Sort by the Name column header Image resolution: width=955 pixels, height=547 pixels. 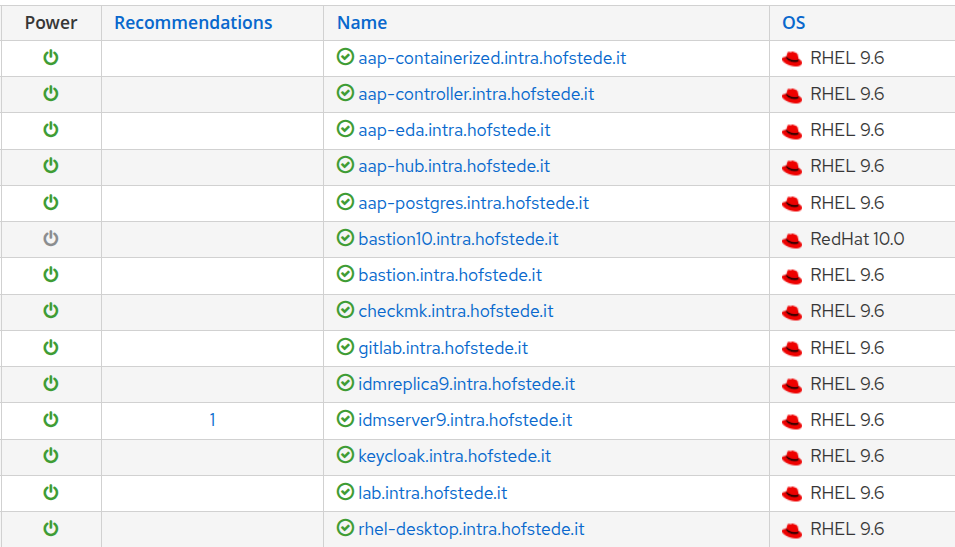[362, 22]
